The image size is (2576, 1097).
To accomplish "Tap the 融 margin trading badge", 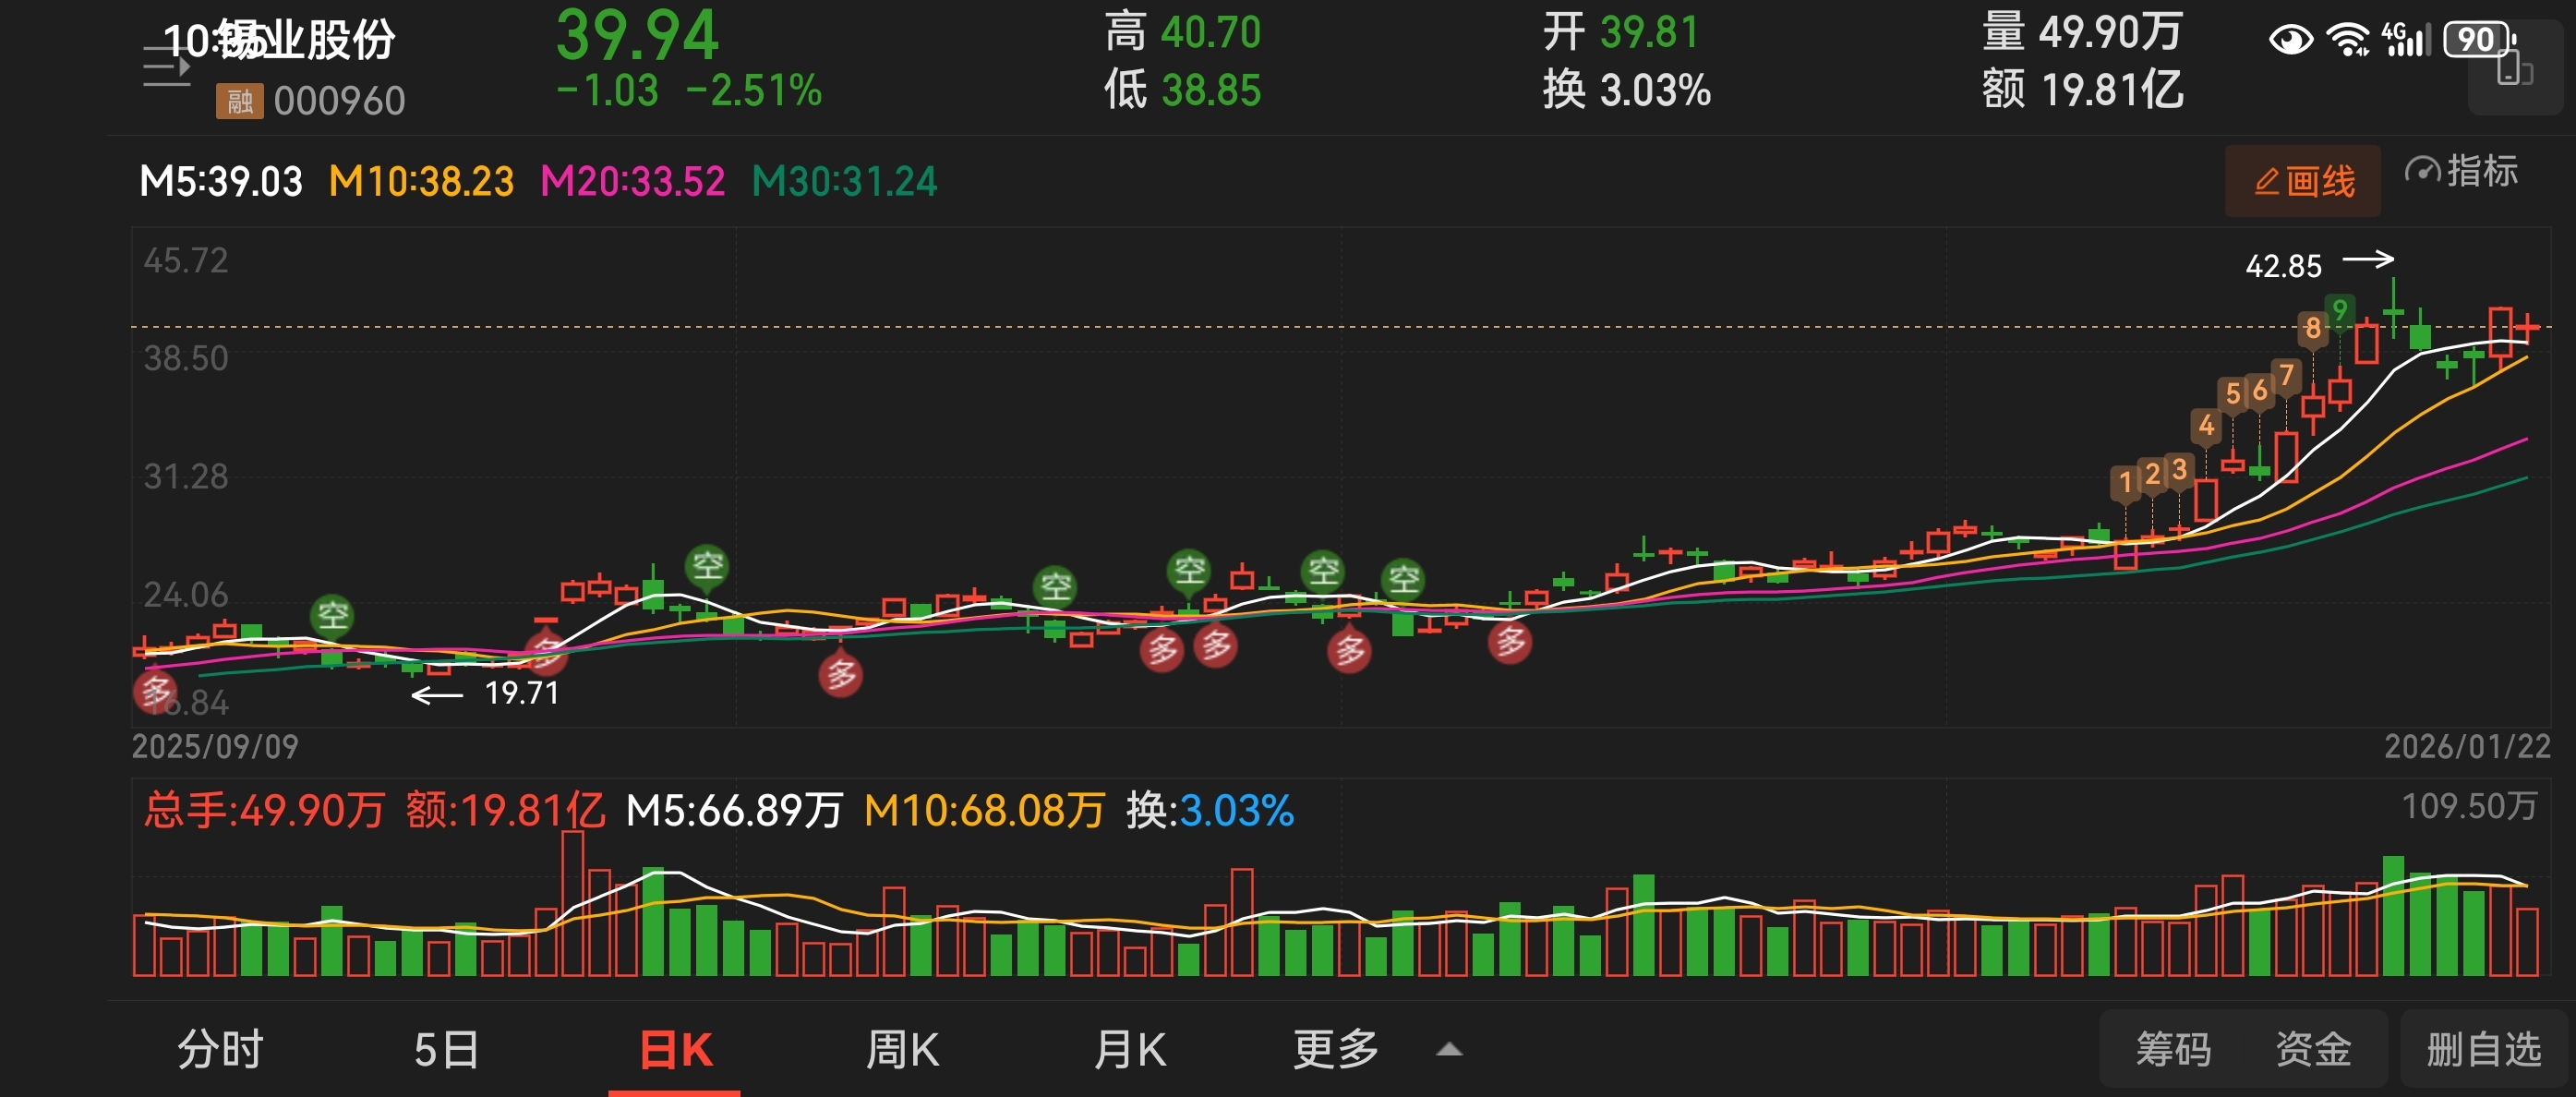I will pyautogui.click(x=239, y=101).
